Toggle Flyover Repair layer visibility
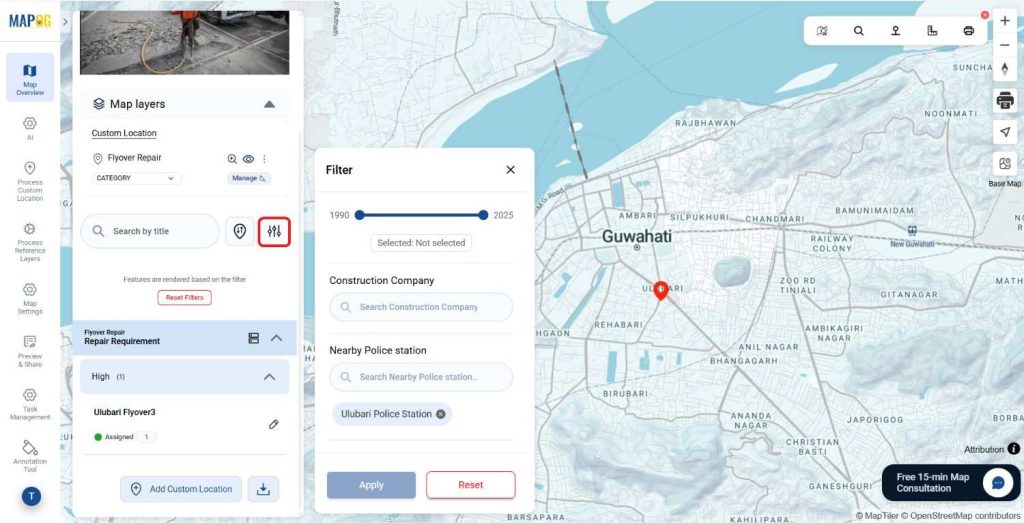1024x523 pixels. point(248,159)
